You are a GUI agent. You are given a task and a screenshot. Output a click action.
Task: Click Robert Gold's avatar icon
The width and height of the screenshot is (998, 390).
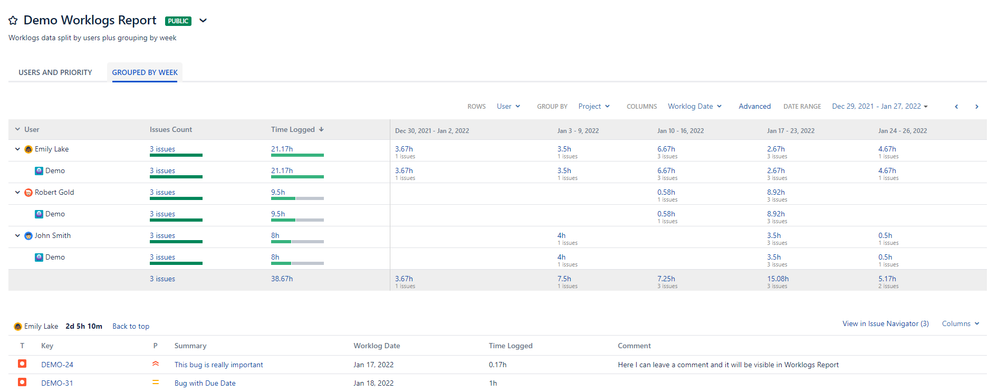pos(28,192)
